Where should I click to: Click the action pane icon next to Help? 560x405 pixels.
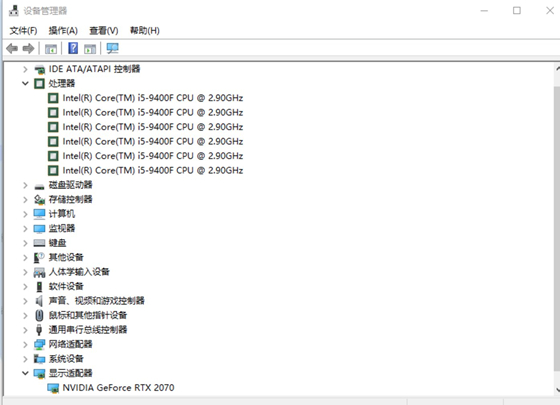(90, 49)
